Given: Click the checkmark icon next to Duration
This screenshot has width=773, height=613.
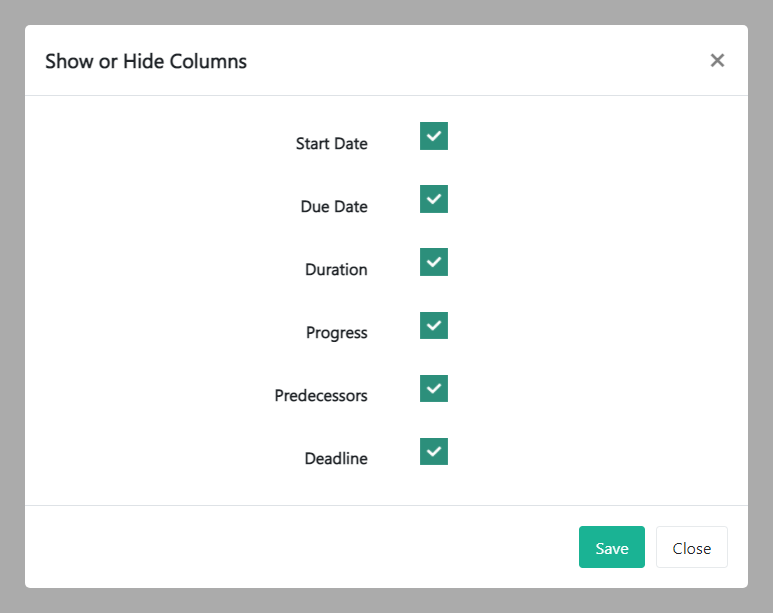Looking at the screenshot, I should point(433,262).
